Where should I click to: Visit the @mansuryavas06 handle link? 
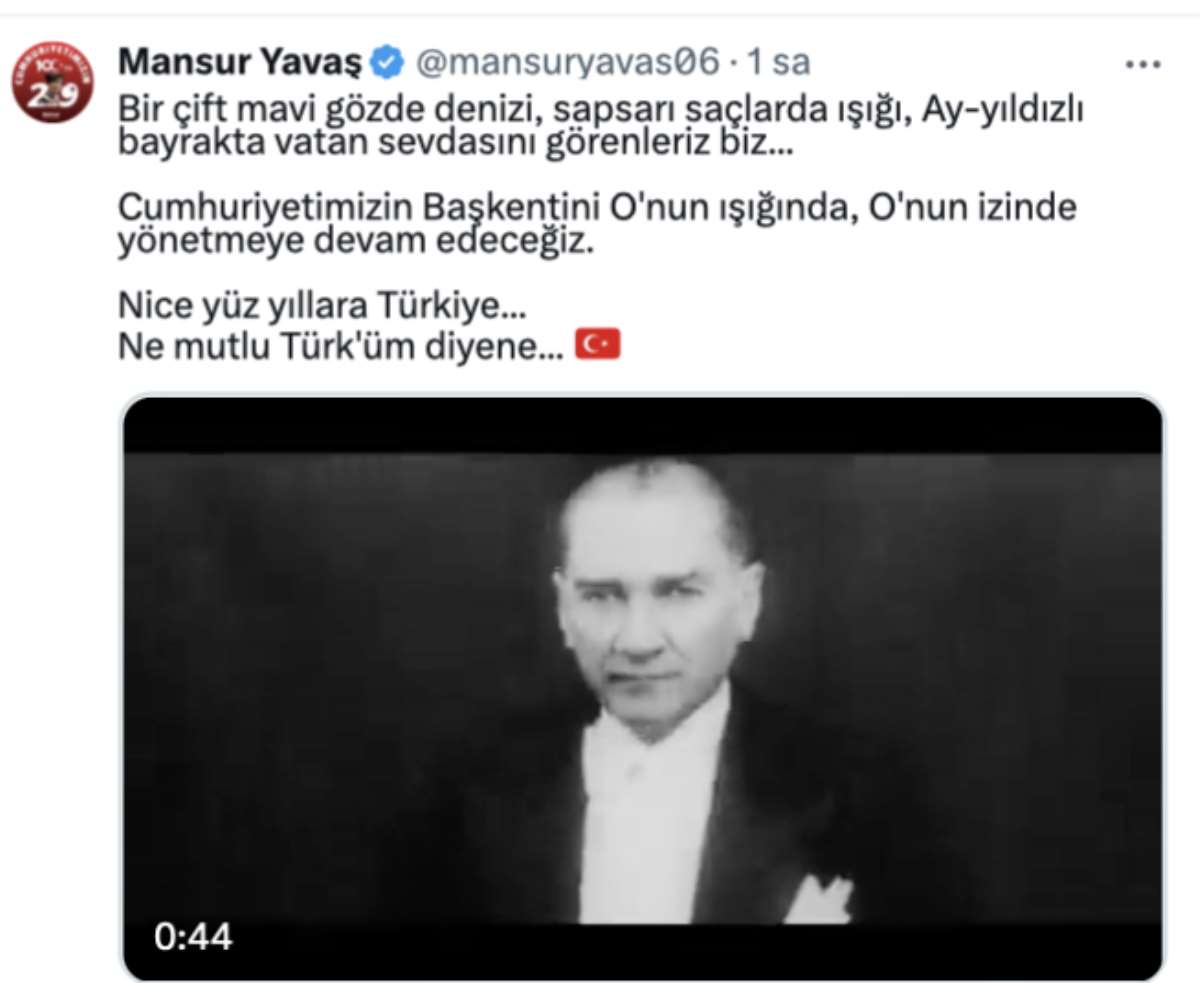[x=567, y=62]
